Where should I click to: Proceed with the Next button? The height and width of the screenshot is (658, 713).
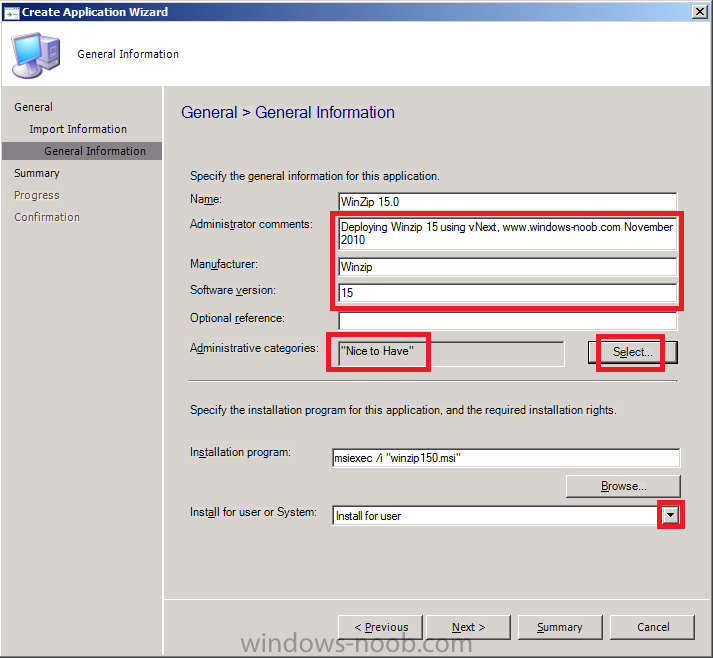pyautogui.click(x=468, y=628)
